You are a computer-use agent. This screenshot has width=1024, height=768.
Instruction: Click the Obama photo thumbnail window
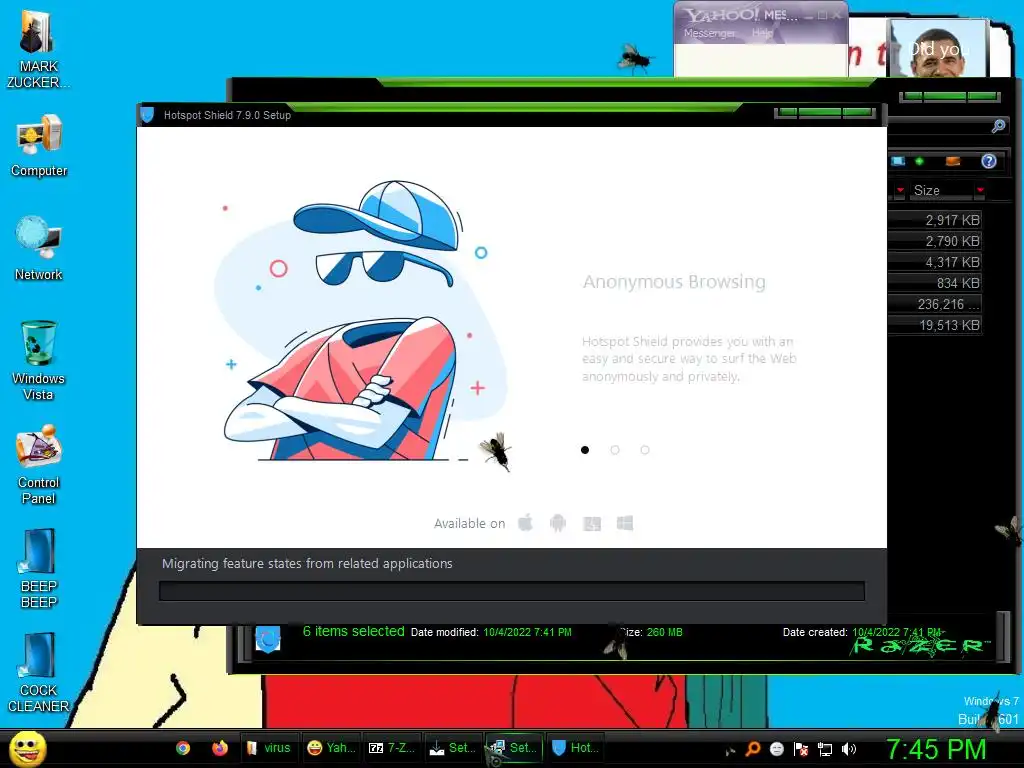click(x=938, y=48)
